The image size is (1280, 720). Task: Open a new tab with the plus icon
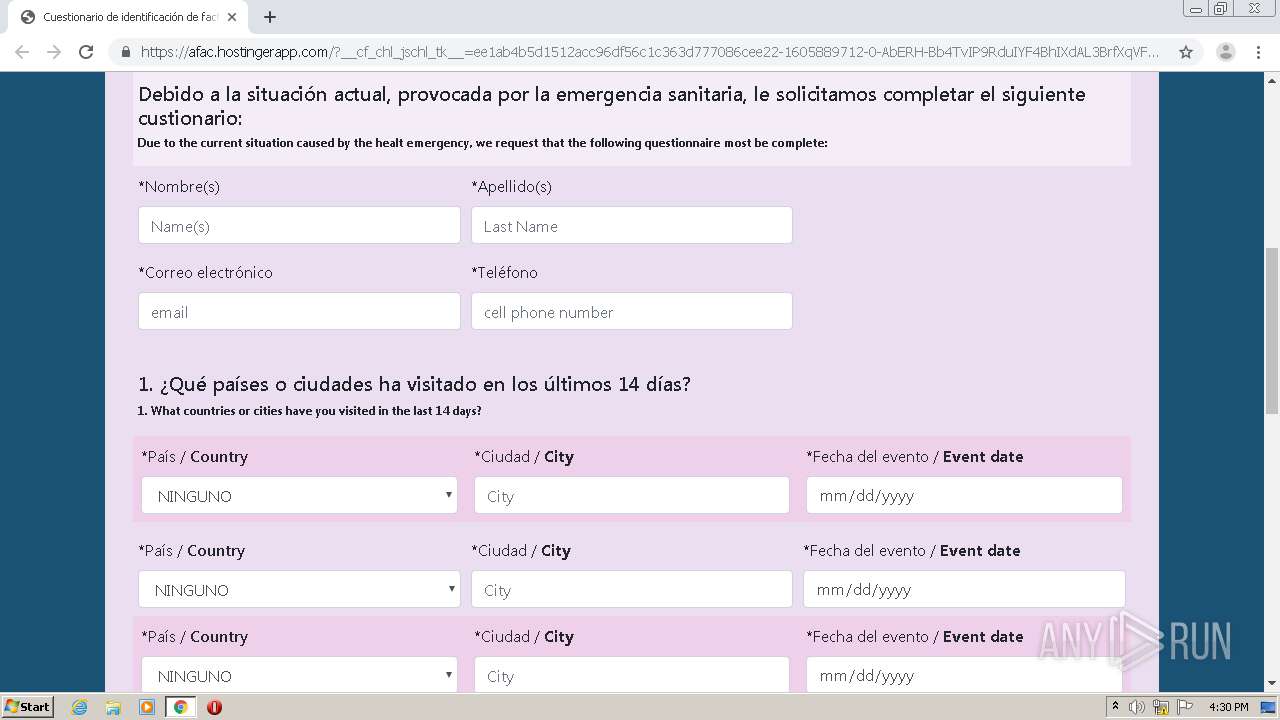tap(270, 17)
